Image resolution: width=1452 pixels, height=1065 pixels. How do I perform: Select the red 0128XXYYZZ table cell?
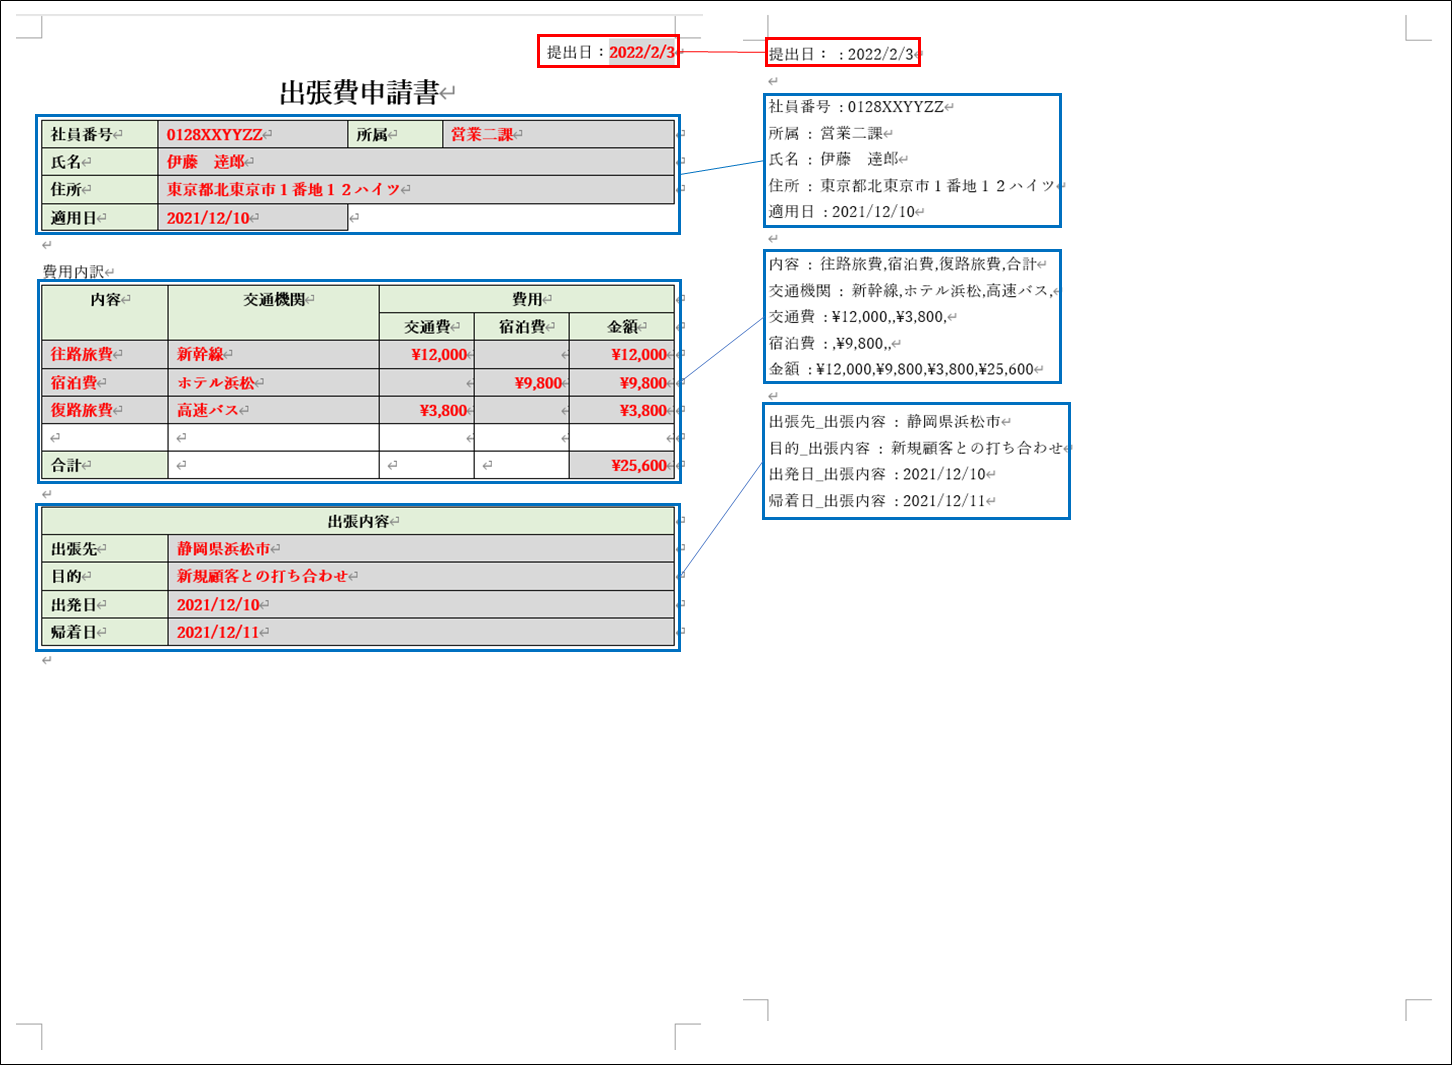[x=253, y=134]
